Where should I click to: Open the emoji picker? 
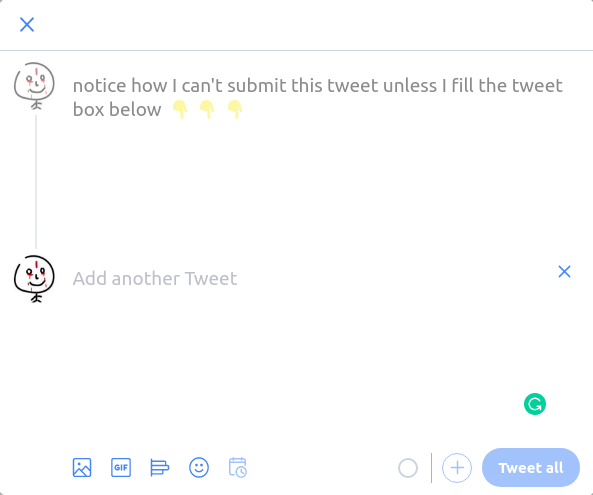(199, 468)
